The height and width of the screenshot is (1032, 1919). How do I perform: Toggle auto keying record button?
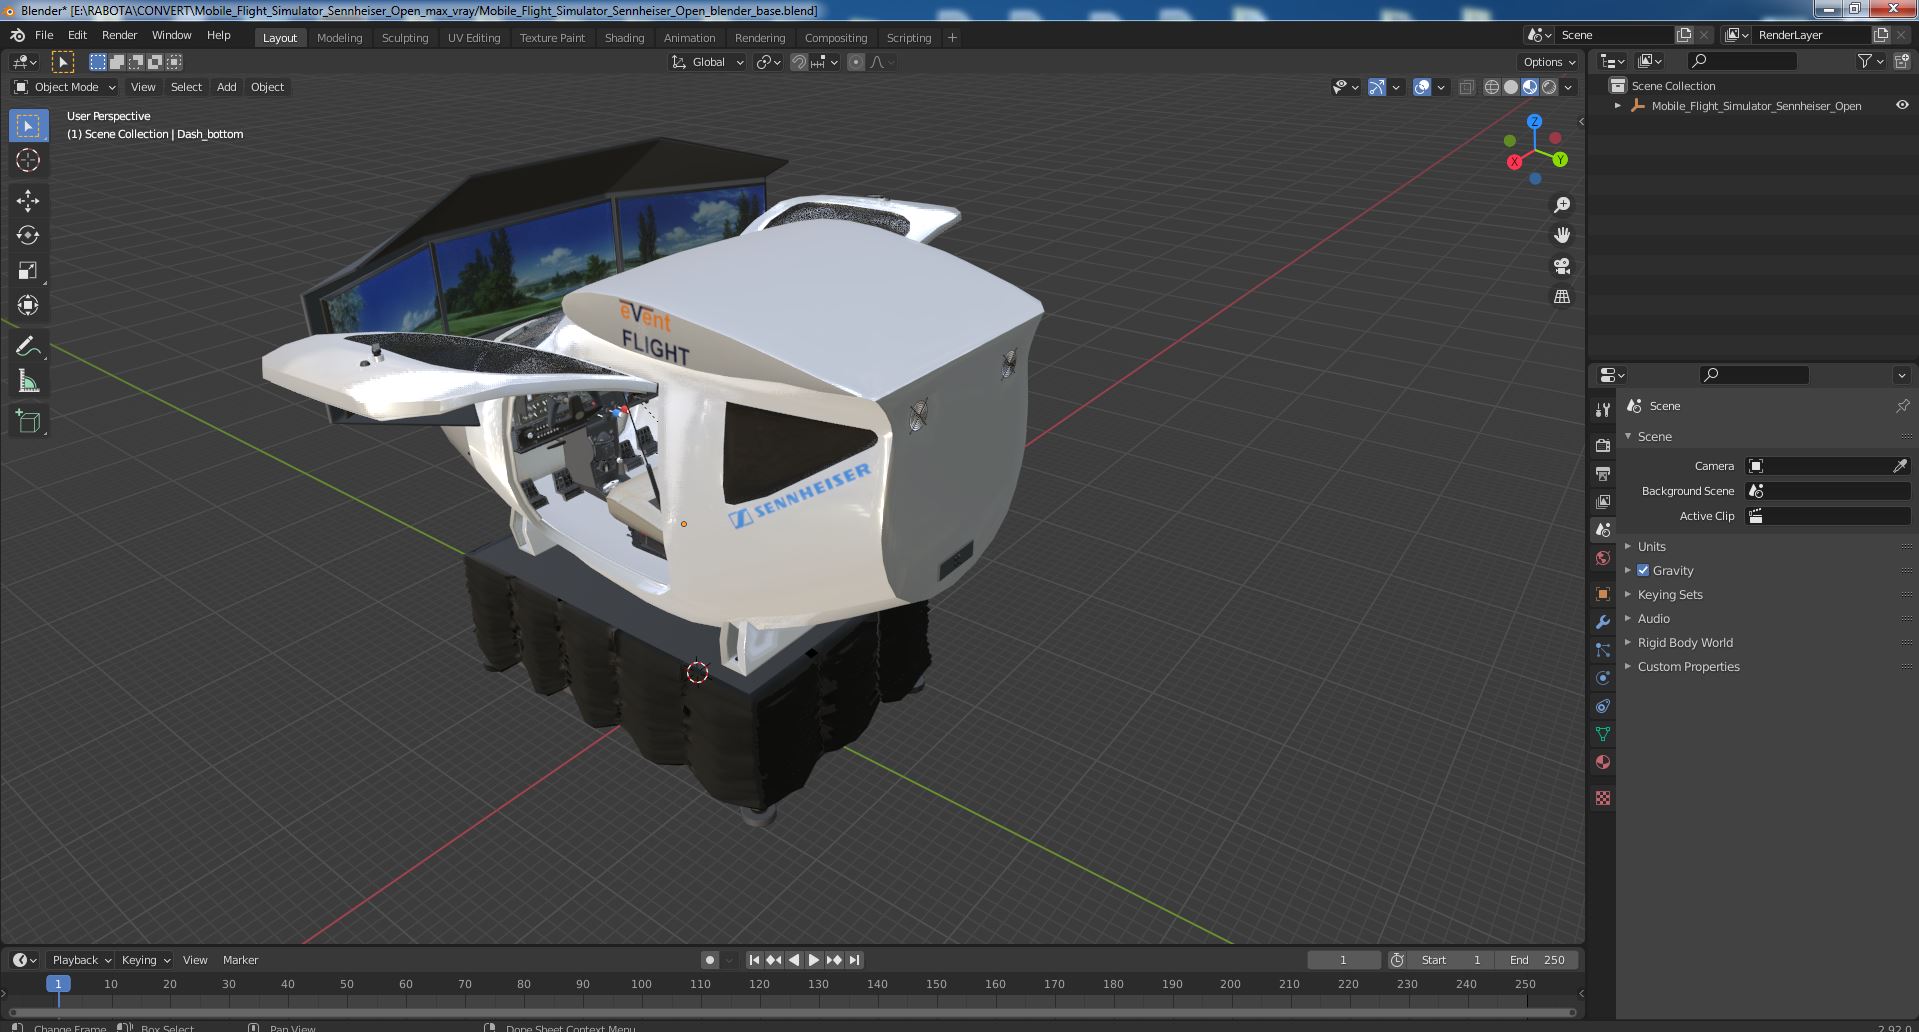click(x=710, y=960)
